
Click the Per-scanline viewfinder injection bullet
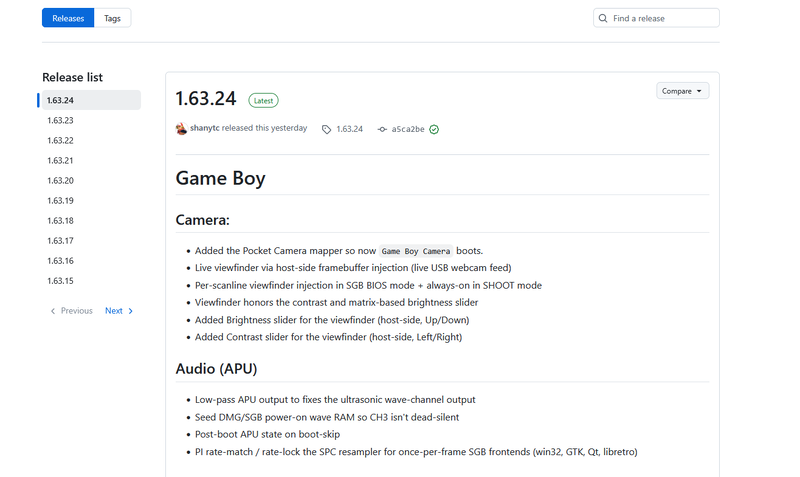[x=368, y=285]
